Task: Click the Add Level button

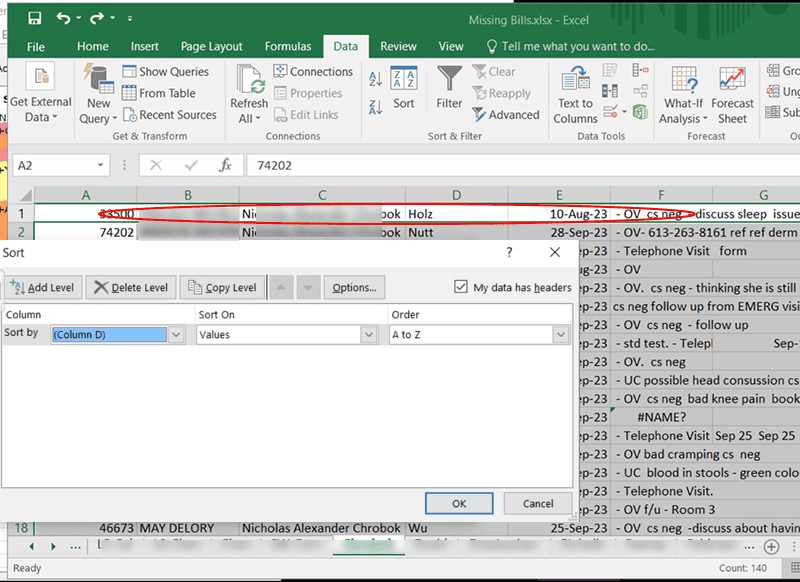Action: coord(42,288)
